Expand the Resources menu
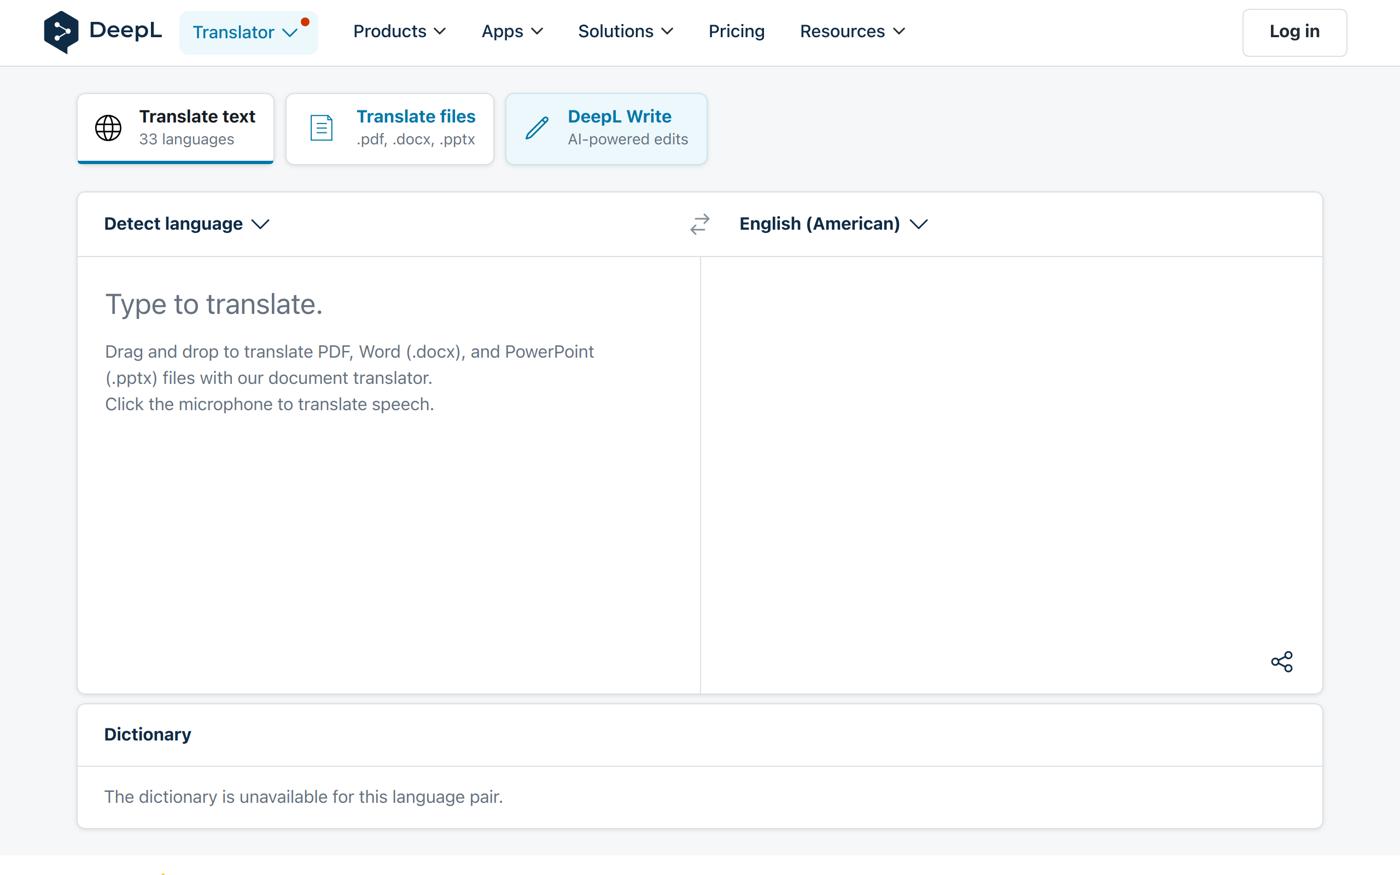Image resolution: width=1400 pixels, height=875 pixels. pyautogui.click(x=853, y=31)
